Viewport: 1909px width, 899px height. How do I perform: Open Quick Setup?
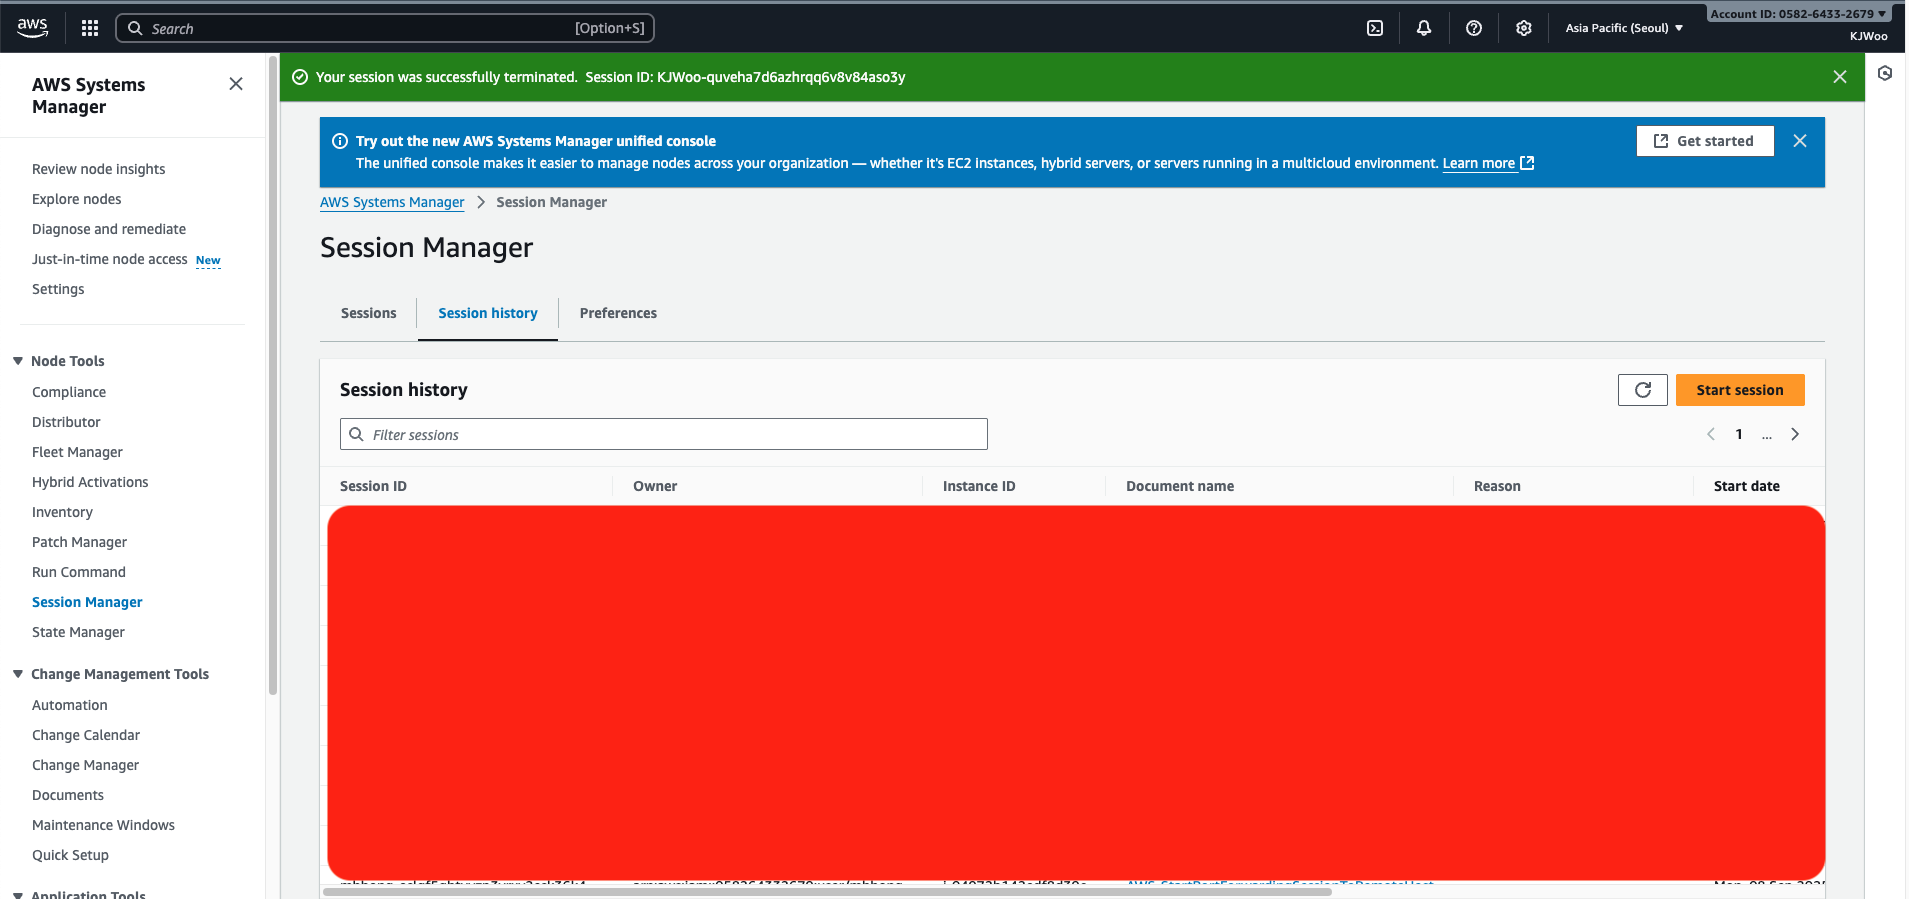coord(70,855)
